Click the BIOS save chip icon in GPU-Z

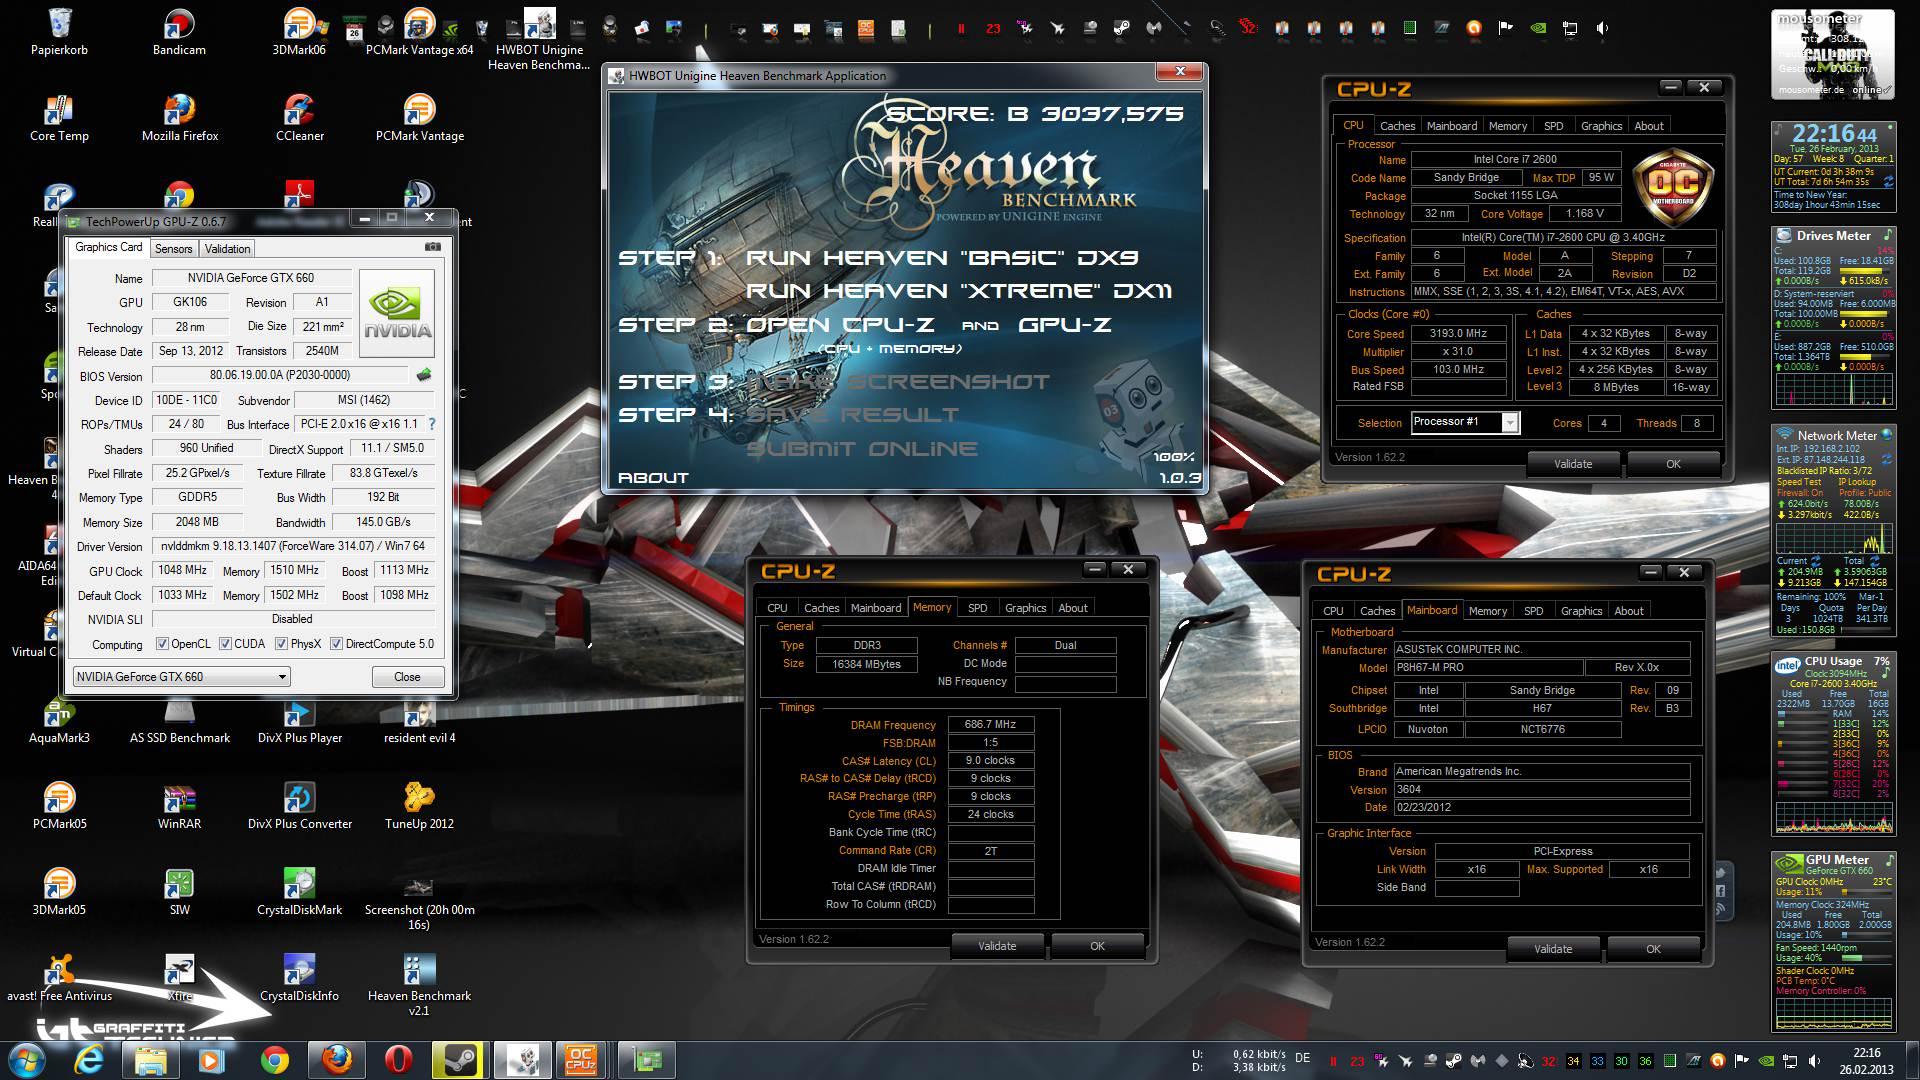pyautogui.click(x=424, y=375)
